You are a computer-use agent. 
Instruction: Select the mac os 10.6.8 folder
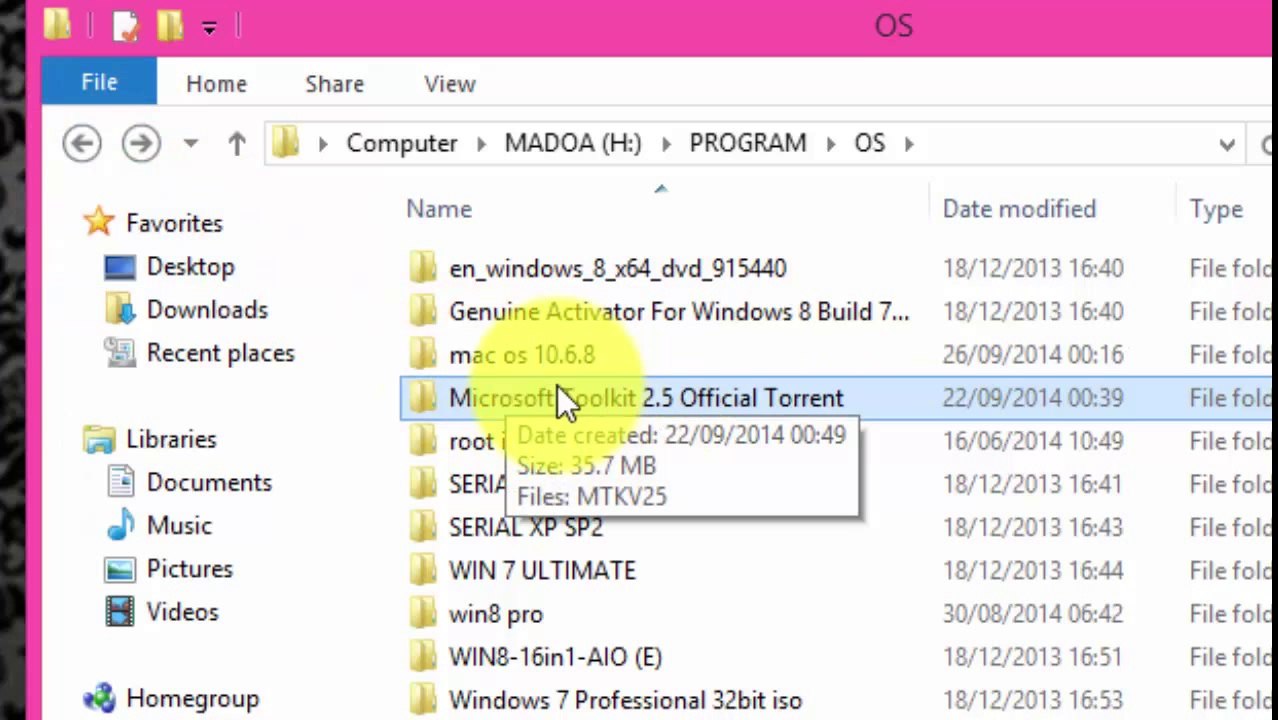pyautogui.click(x=521, y=355)
